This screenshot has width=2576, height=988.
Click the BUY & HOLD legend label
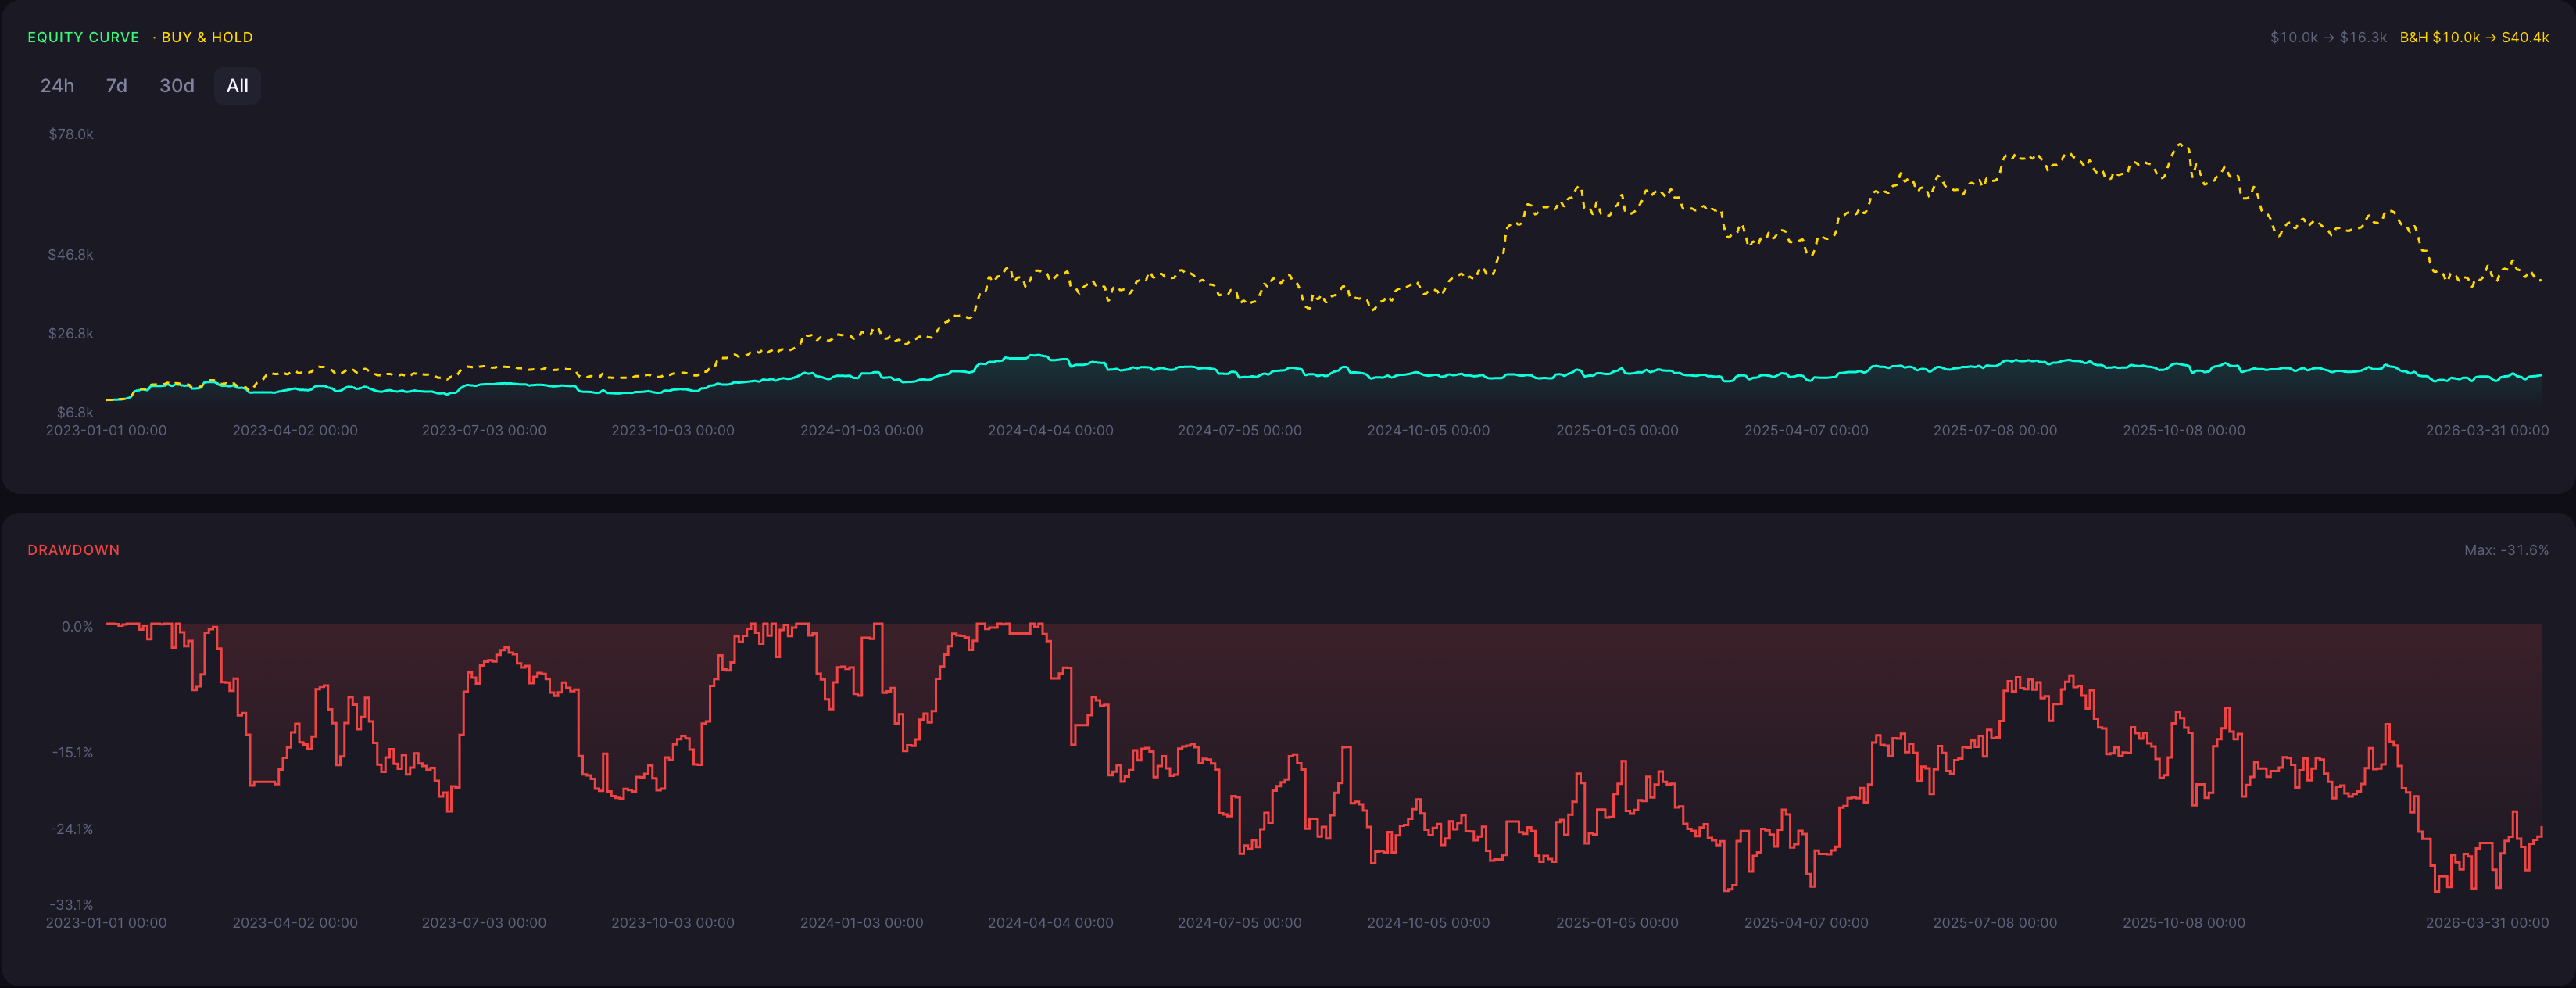[206, 37]
